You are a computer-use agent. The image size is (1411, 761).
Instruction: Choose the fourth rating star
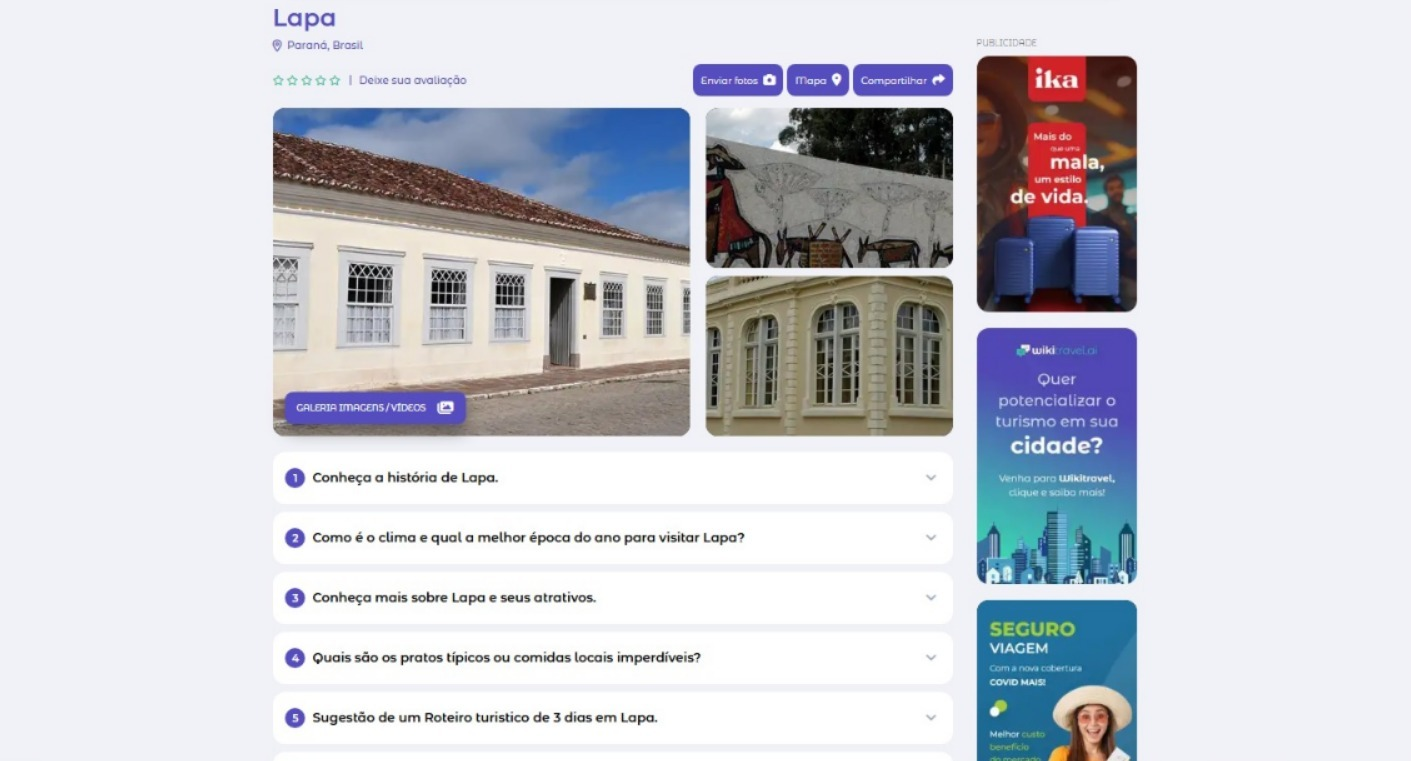[x=320, y=80]
